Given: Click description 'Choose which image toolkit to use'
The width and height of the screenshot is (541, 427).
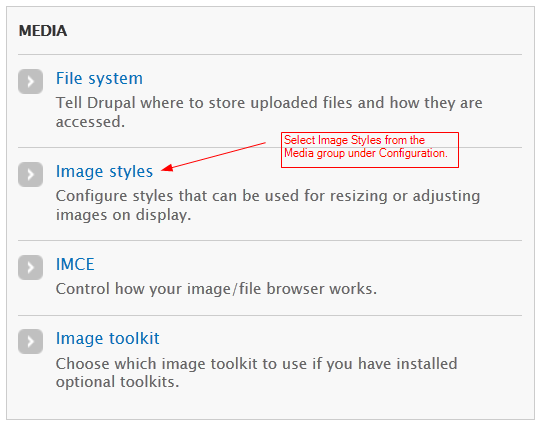Looking at the screenshot, I should pyautogui.click(x=257, y=373).
